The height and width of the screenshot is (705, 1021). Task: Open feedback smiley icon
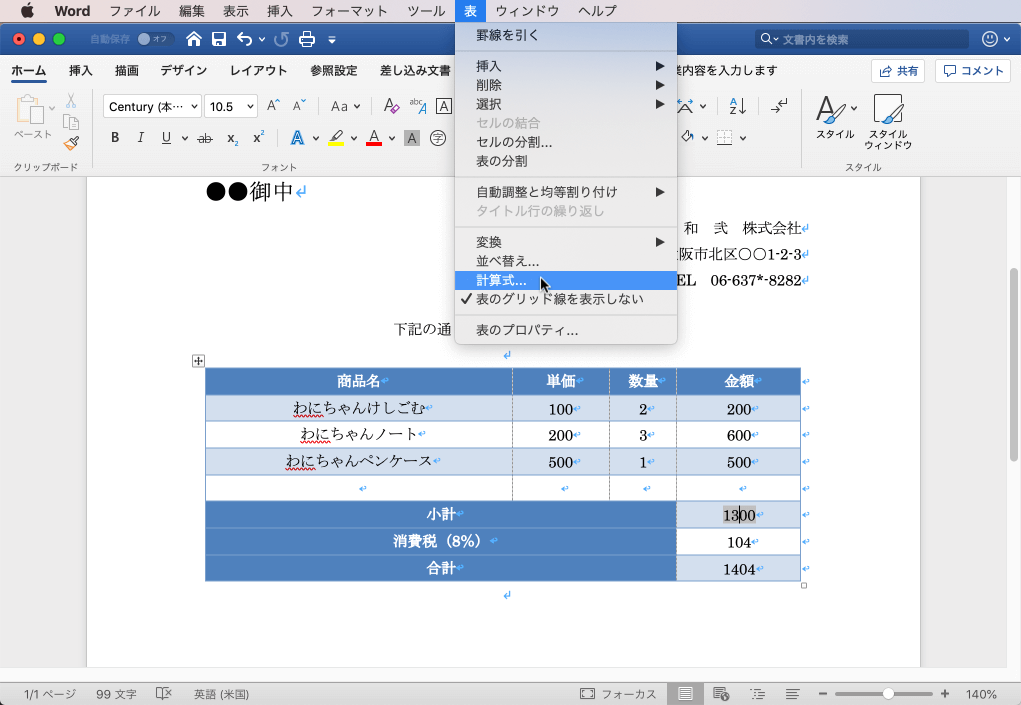click(990, 39)
